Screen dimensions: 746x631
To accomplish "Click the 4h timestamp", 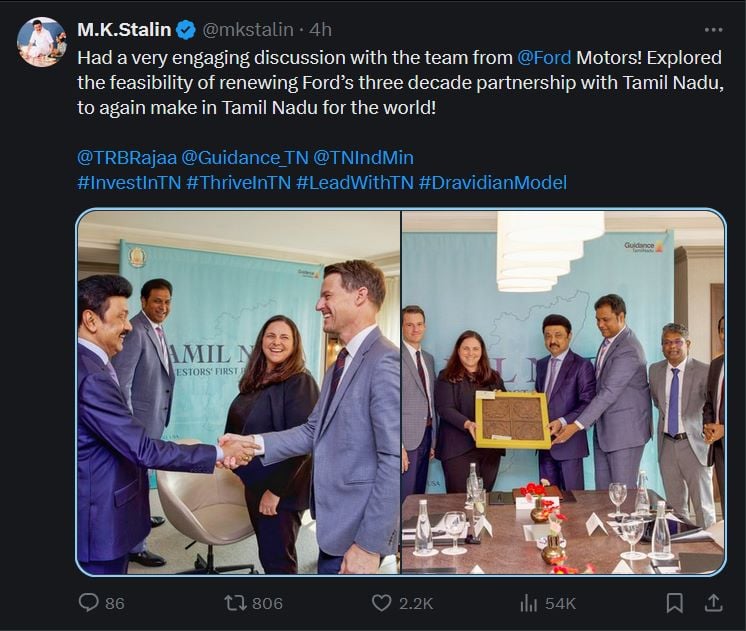I will tap(321, 31).
